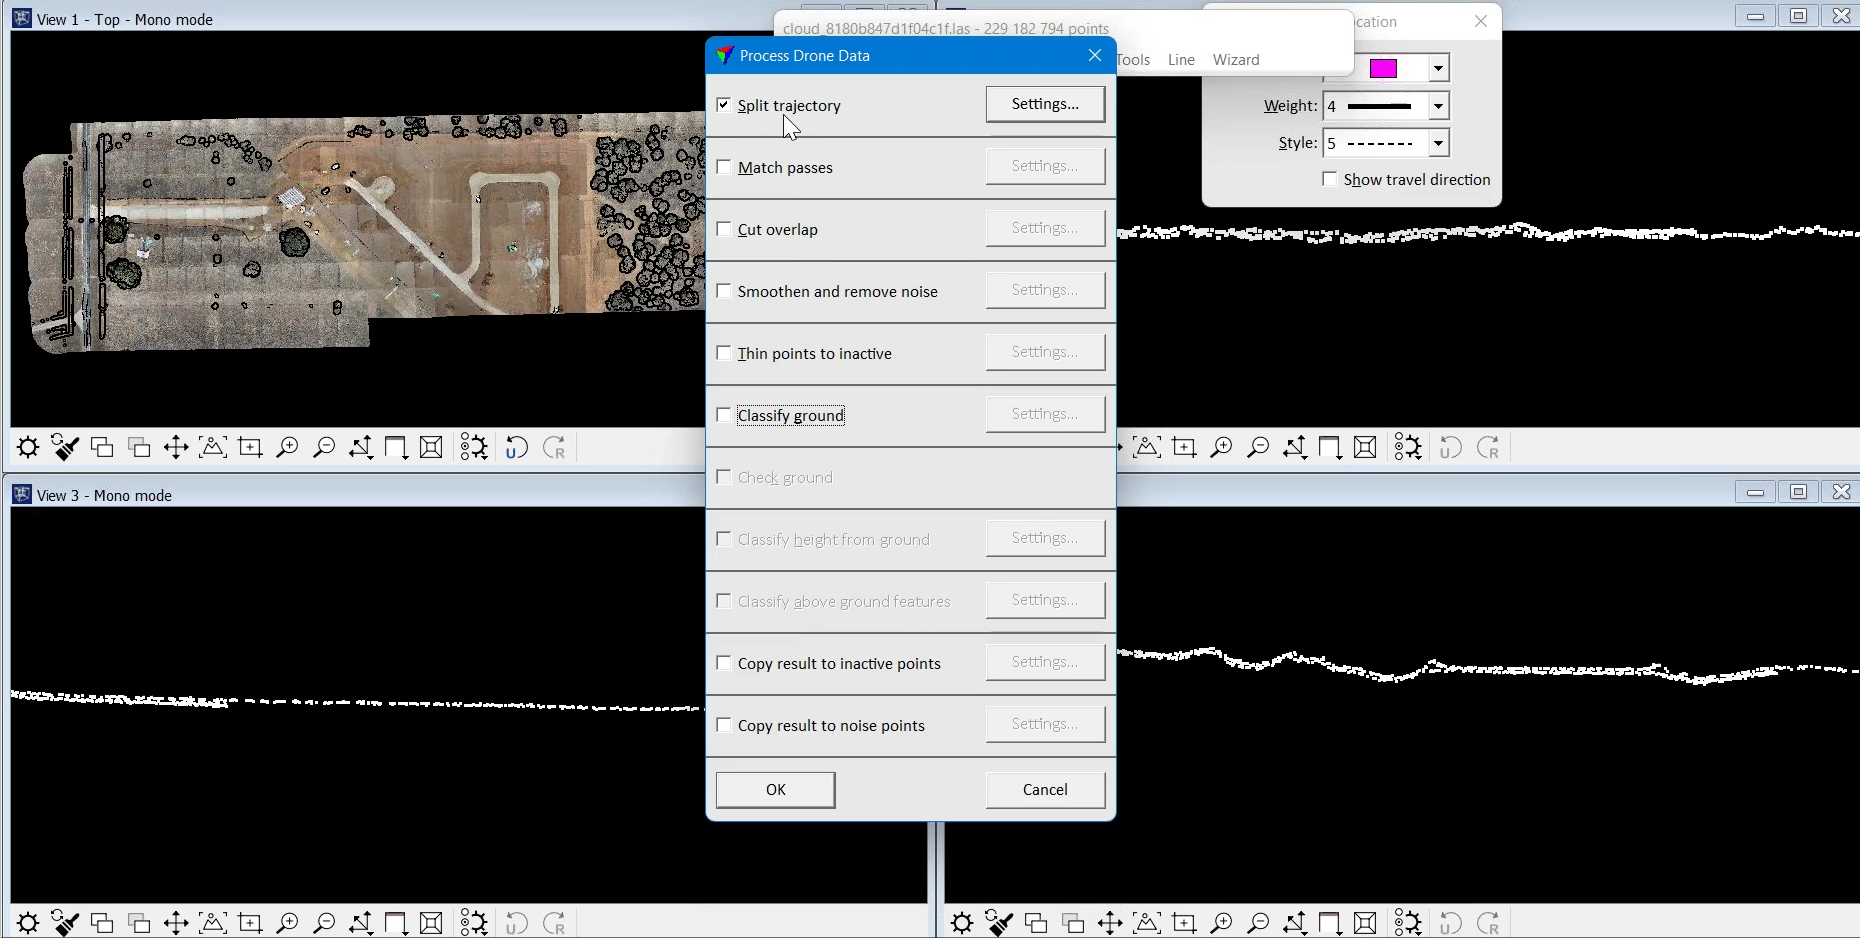
Task: Activate Window Area tool in View 1 toolbar
Action: pyautogui.click(x=250, y=447)
